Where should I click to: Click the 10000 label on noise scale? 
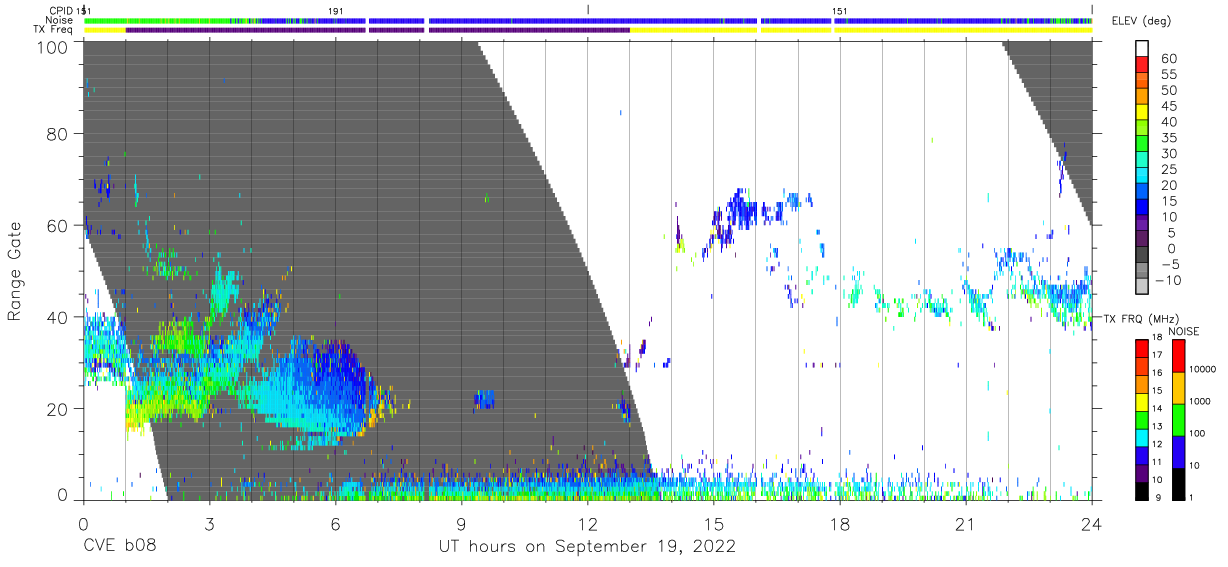[x=1203, y=370]
